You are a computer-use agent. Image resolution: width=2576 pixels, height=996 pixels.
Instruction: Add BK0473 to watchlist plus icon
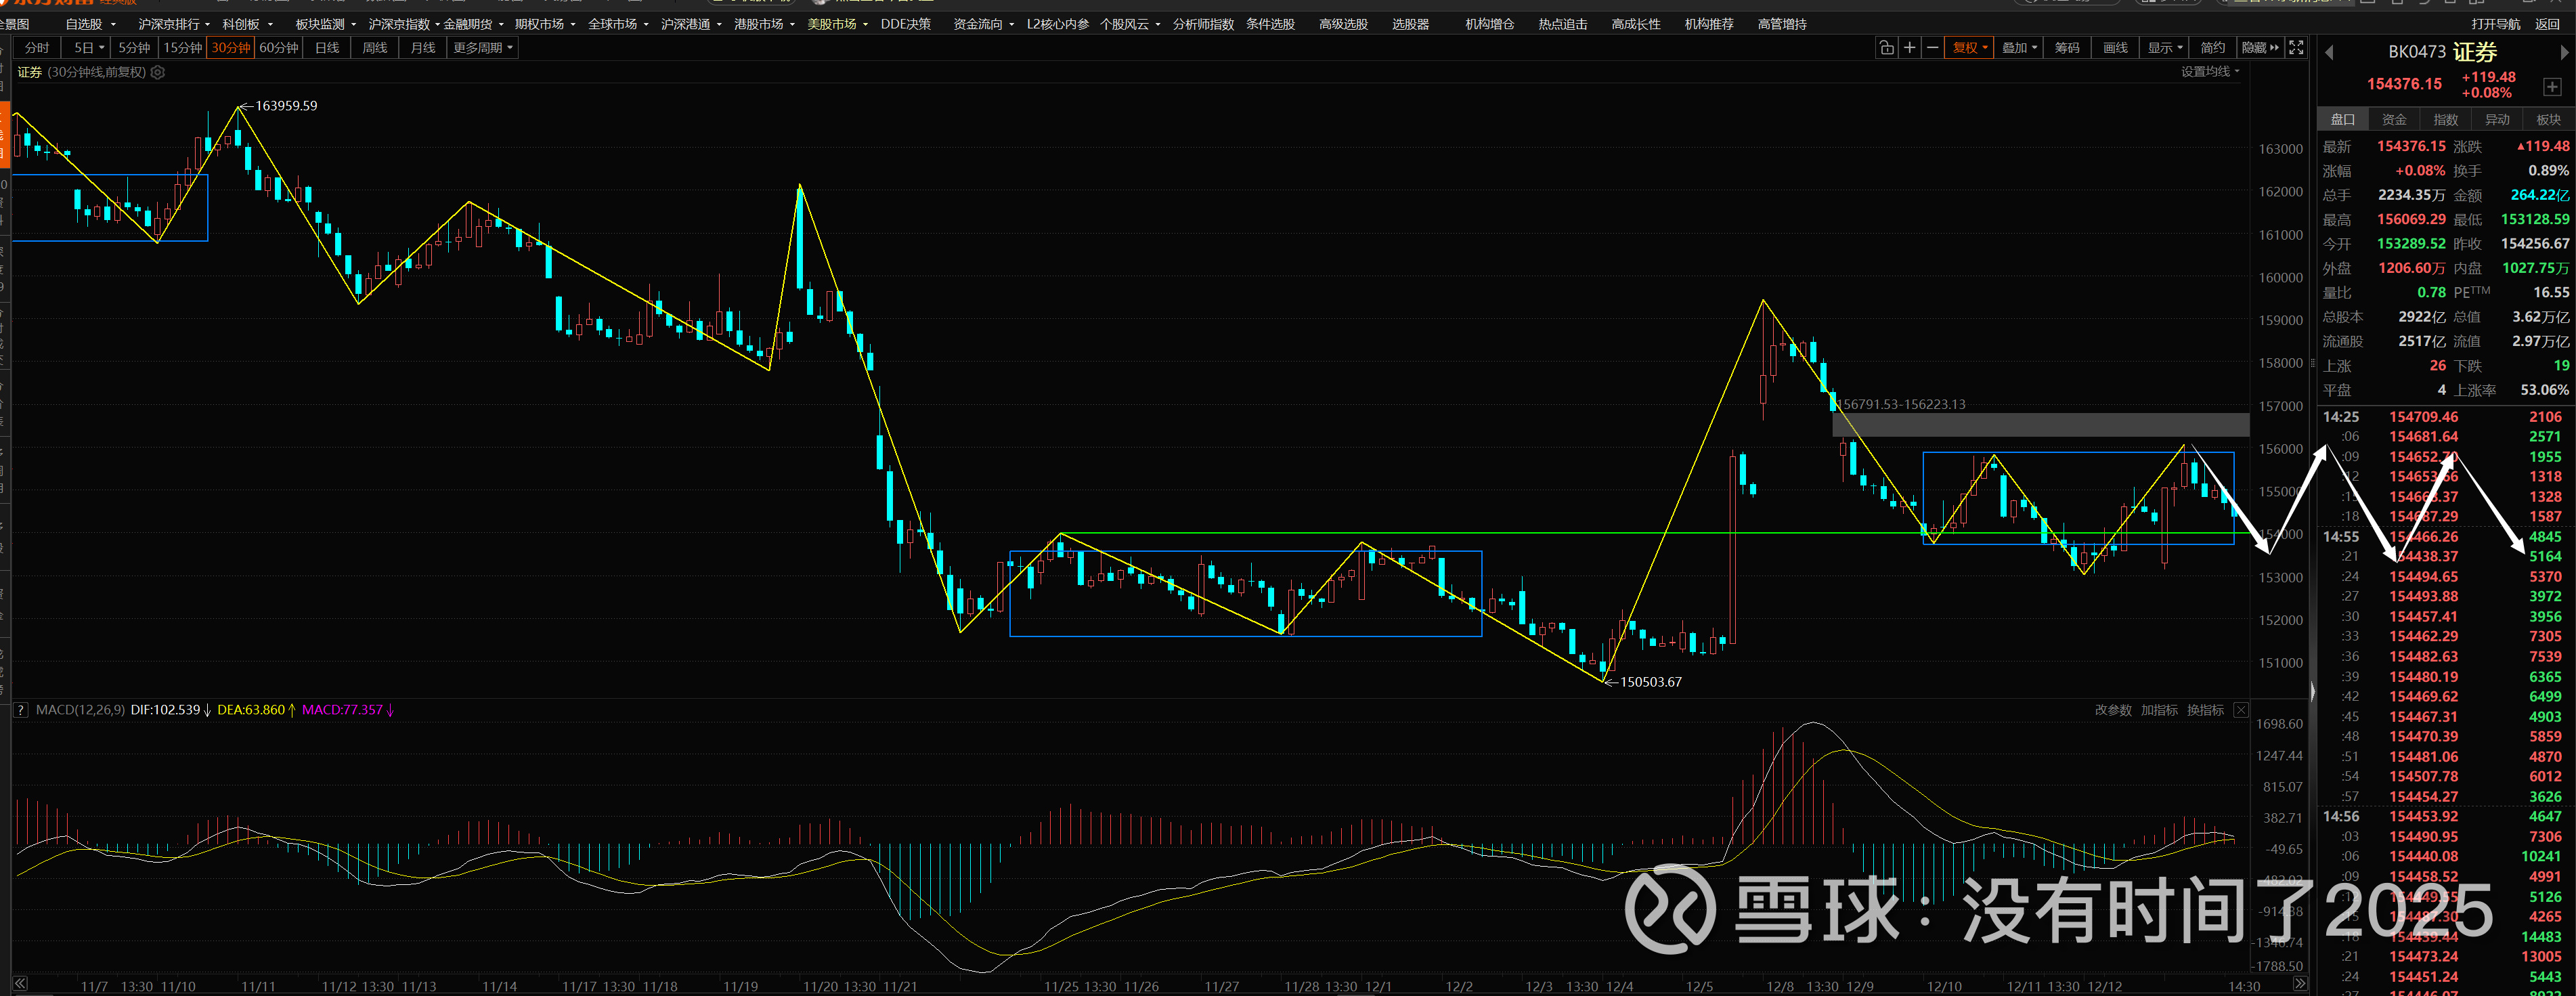(x=2552, y=87)
